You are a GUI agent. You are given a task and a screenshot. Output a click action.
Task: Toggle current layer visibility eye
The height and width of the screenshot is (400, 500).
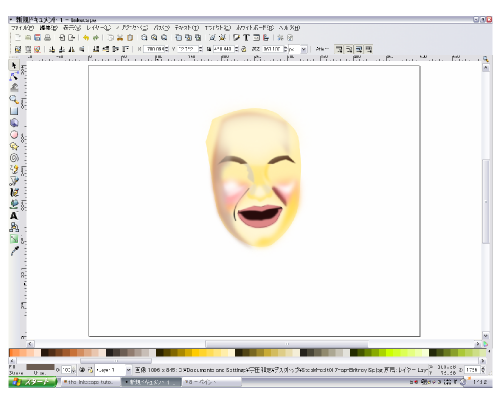pyautogui.click(x=82, y=370)
